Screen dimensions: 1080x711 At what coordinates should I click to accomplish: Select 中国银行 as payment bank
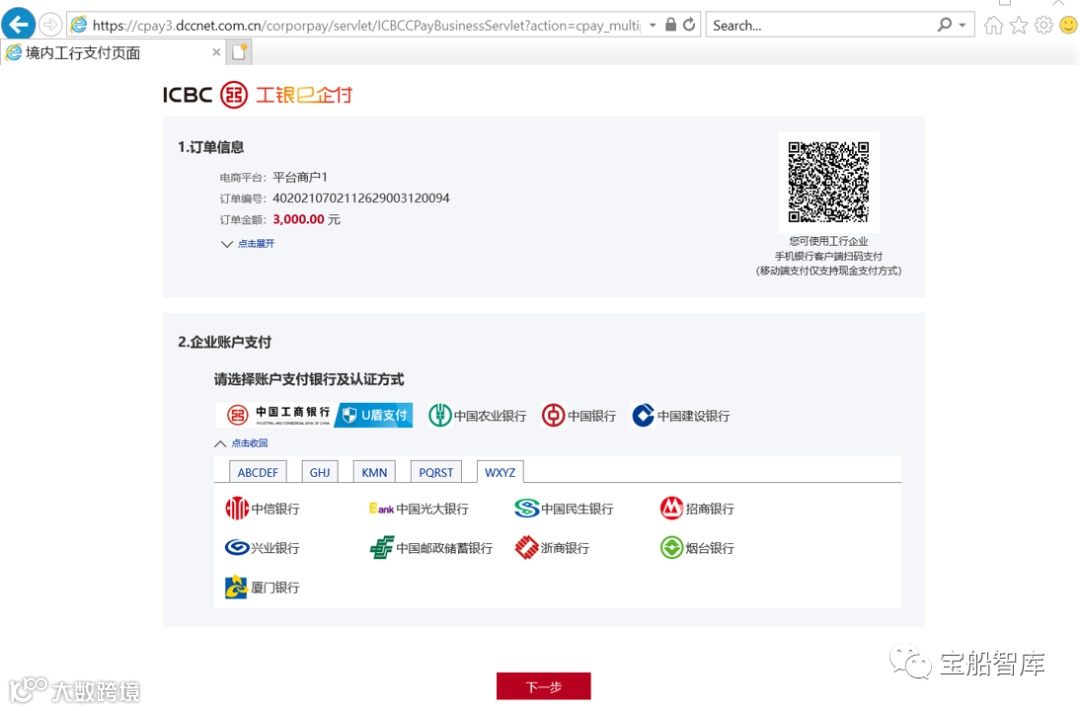pos(579,415)
